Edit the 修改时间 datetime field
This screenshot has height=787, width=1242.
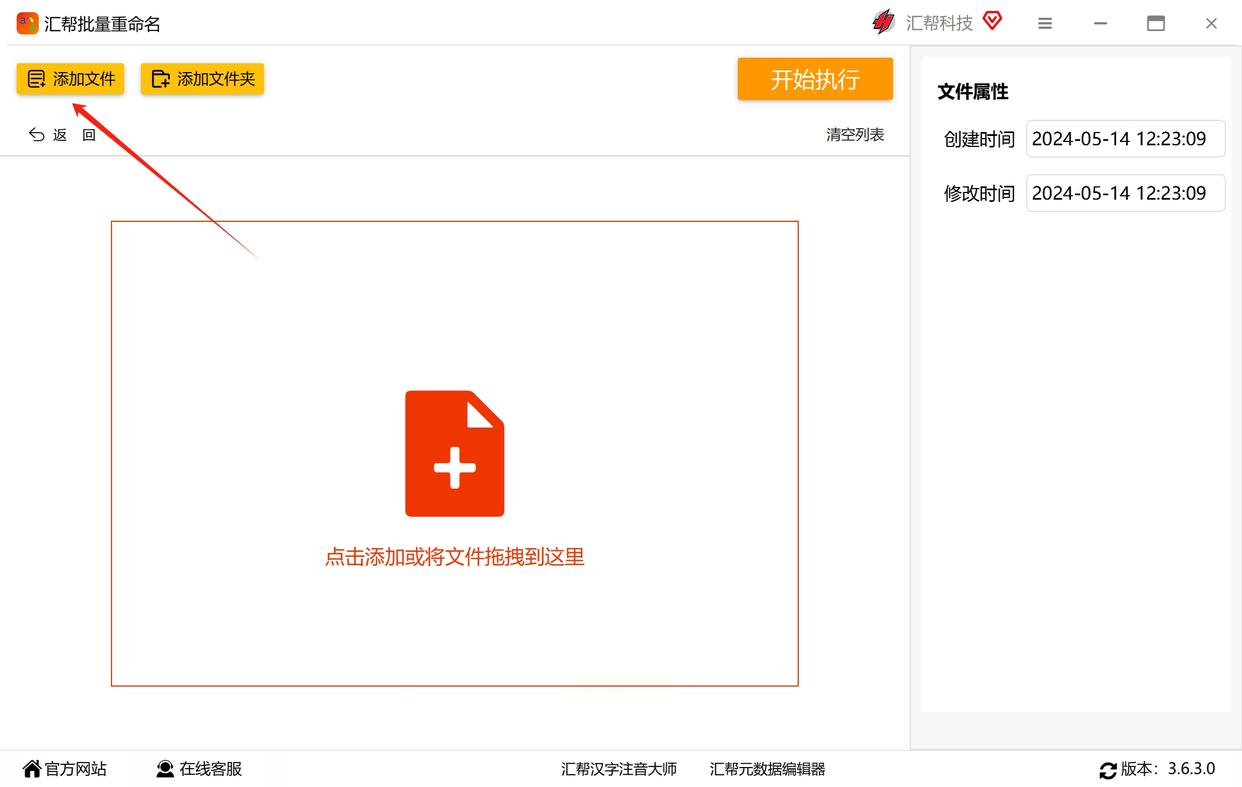point(1126,193)
